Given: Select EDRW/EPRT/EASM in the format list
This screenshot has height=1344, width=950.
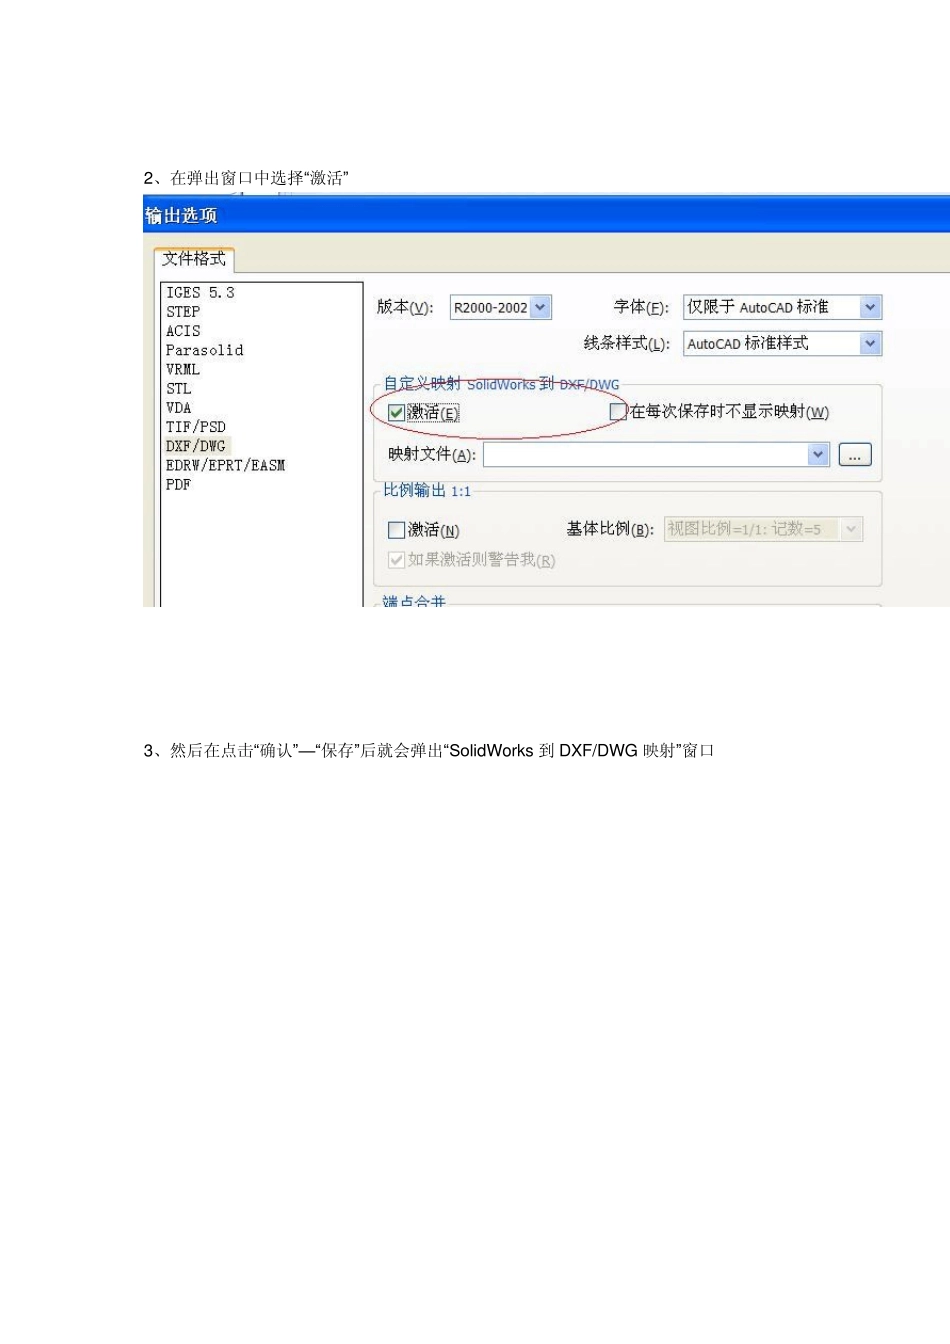Looking at the screenshot, I should coord(225,465).
